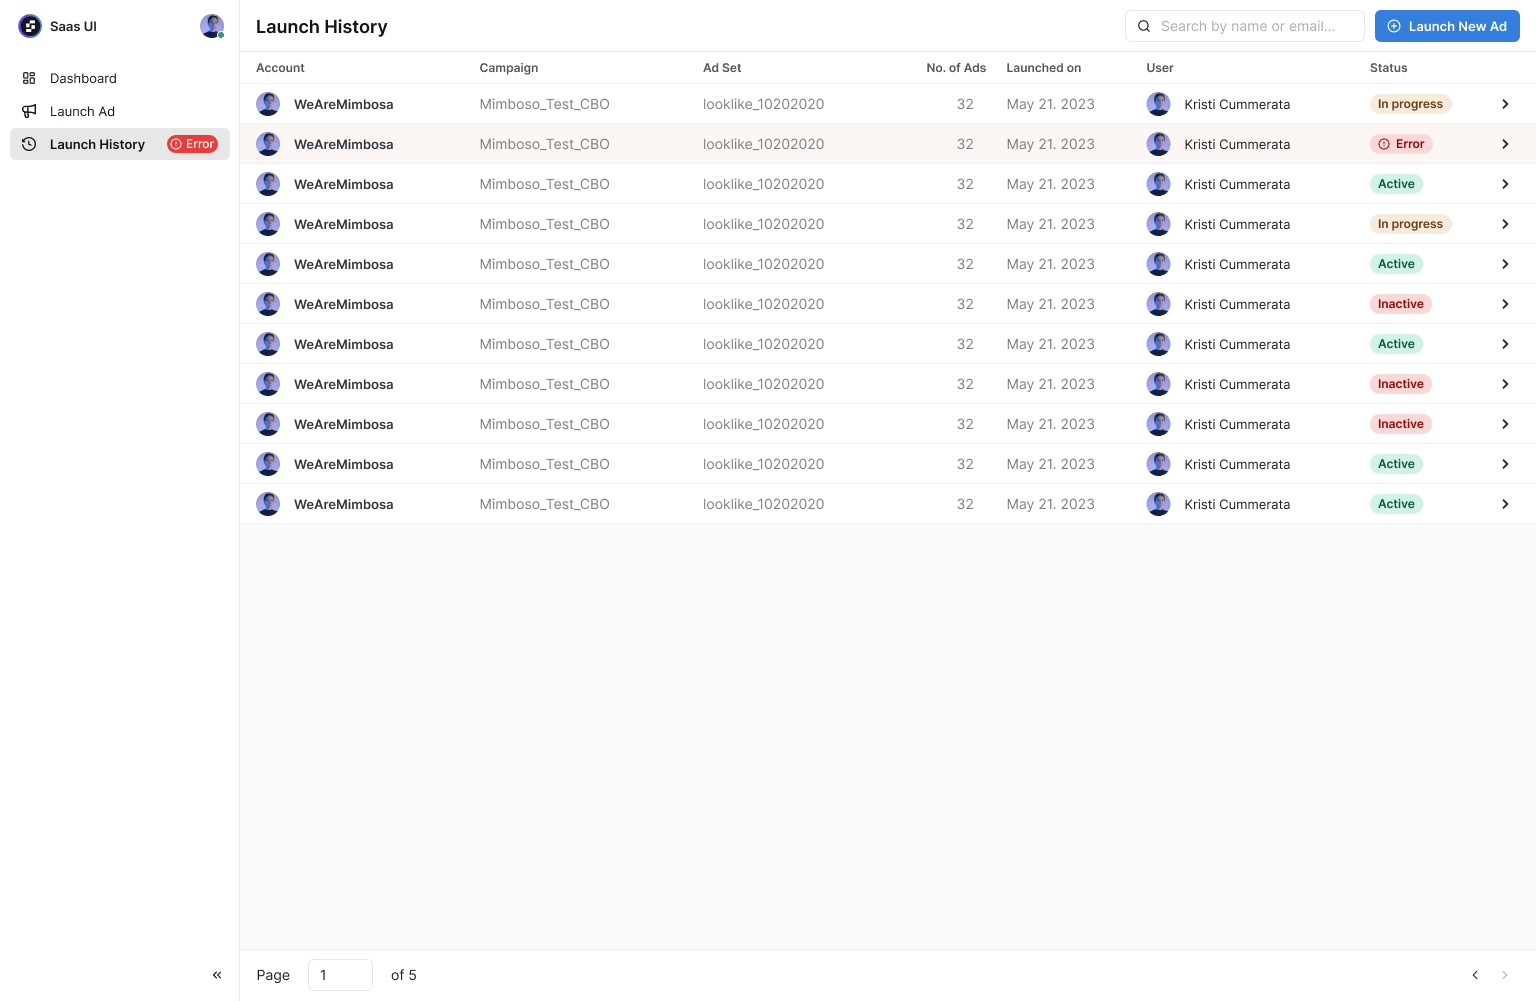Expand the first row with In progress status
Viewport: 1536px width, 1001px height.
tap(1505, 104)
